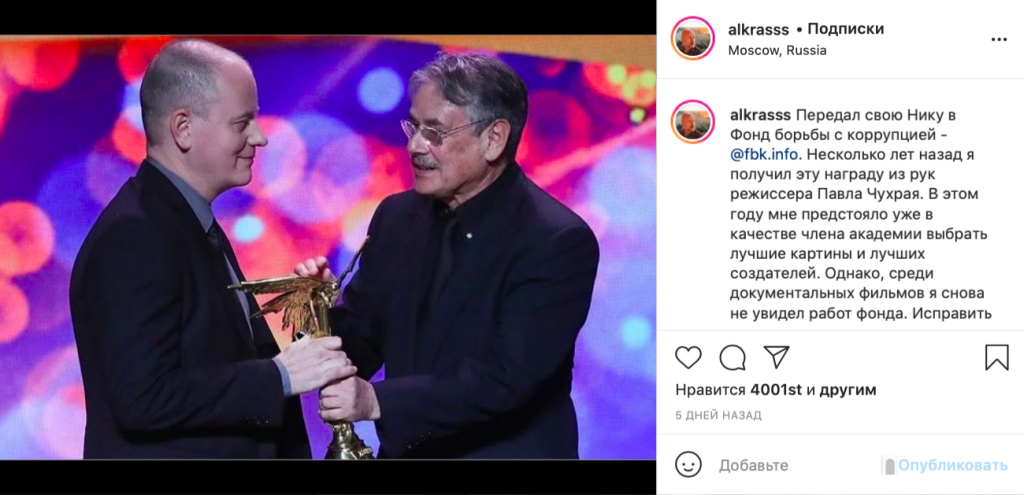Open the 5 ДНЕЙ НАЗАД timestamp
Viewport: 1024px width, 495px height.
click(718, 415)
